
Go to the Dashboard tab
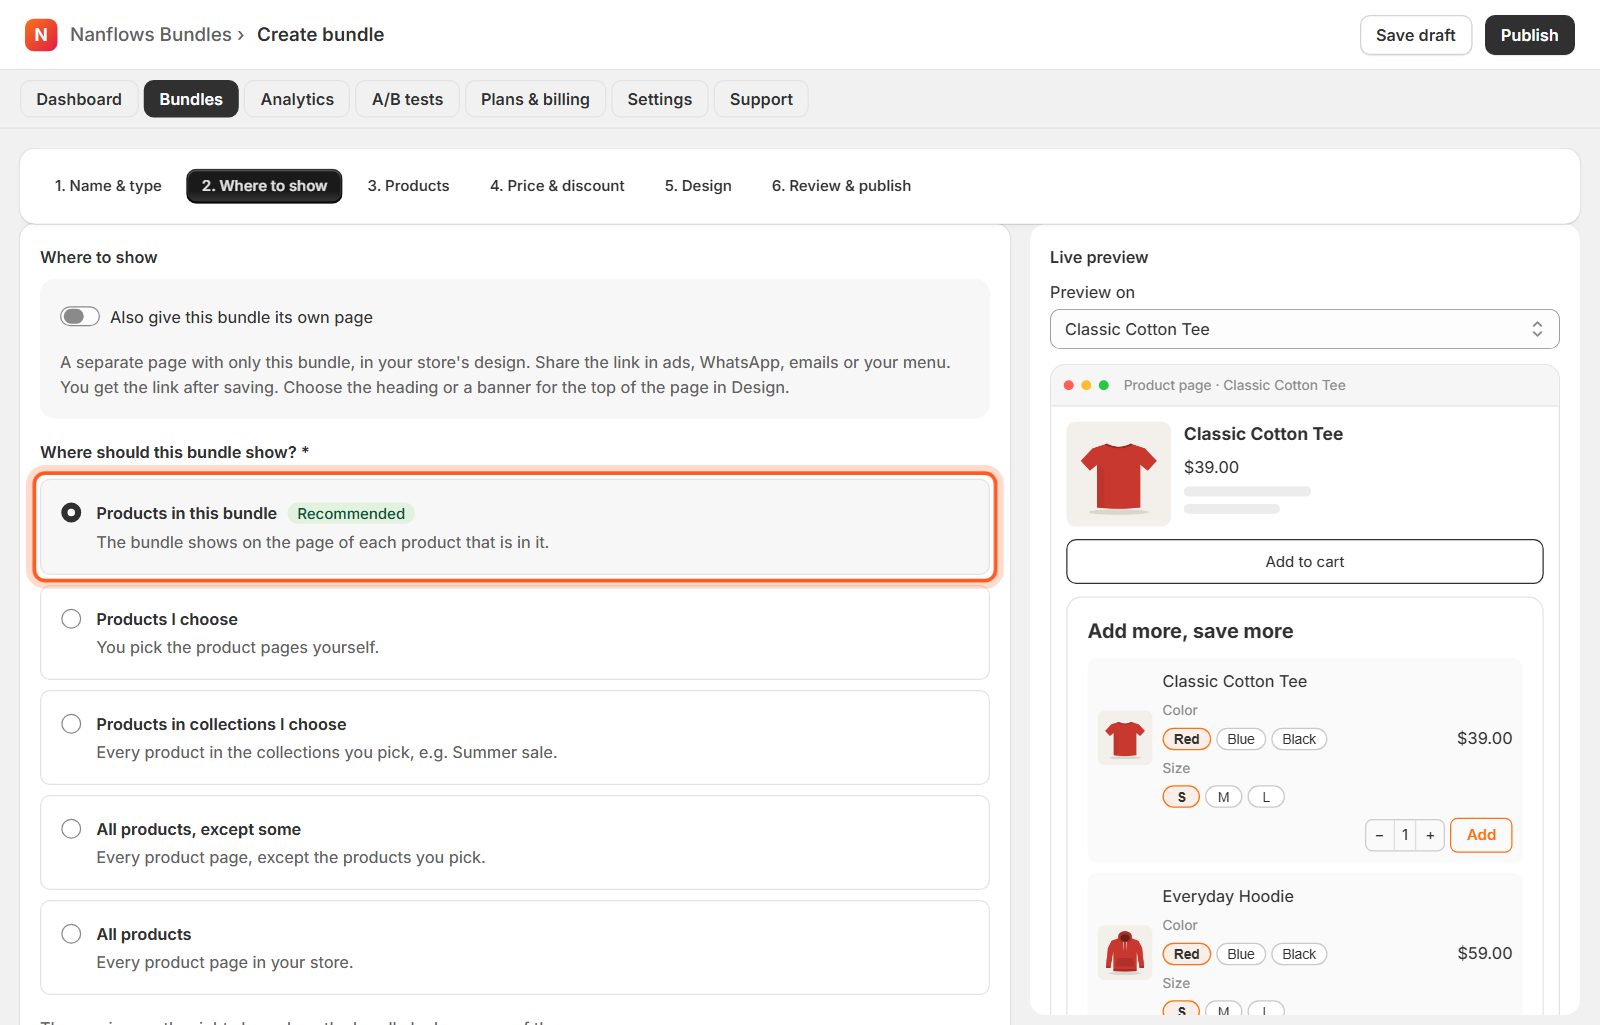click(79, 99)
